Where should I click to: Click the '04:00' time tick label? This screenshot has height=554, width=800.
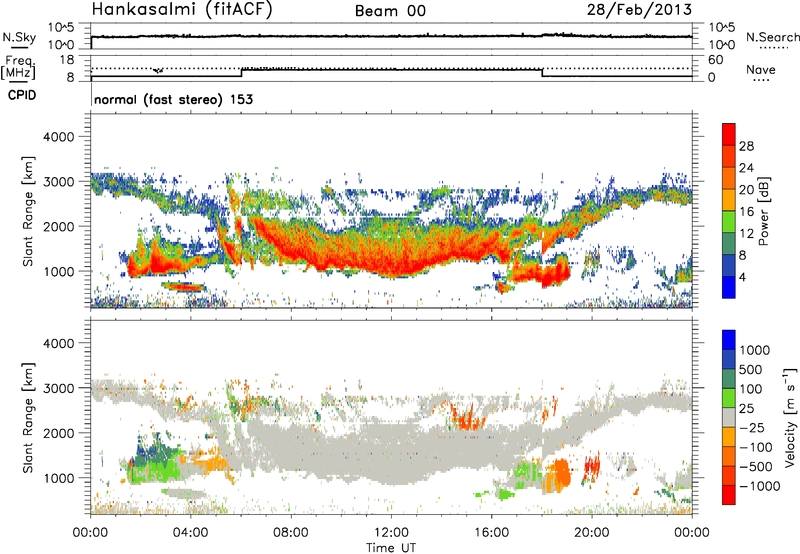pyautogui.click(x=191, y=533)
